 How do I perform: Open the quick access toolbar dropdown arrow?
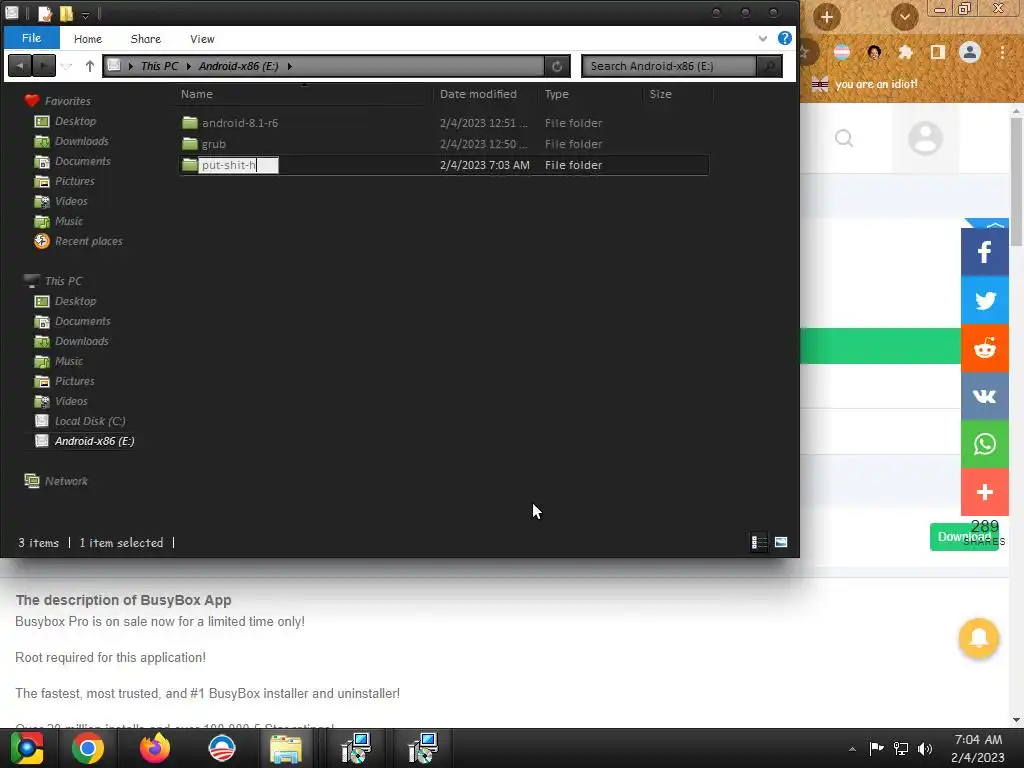pos(85,14)
